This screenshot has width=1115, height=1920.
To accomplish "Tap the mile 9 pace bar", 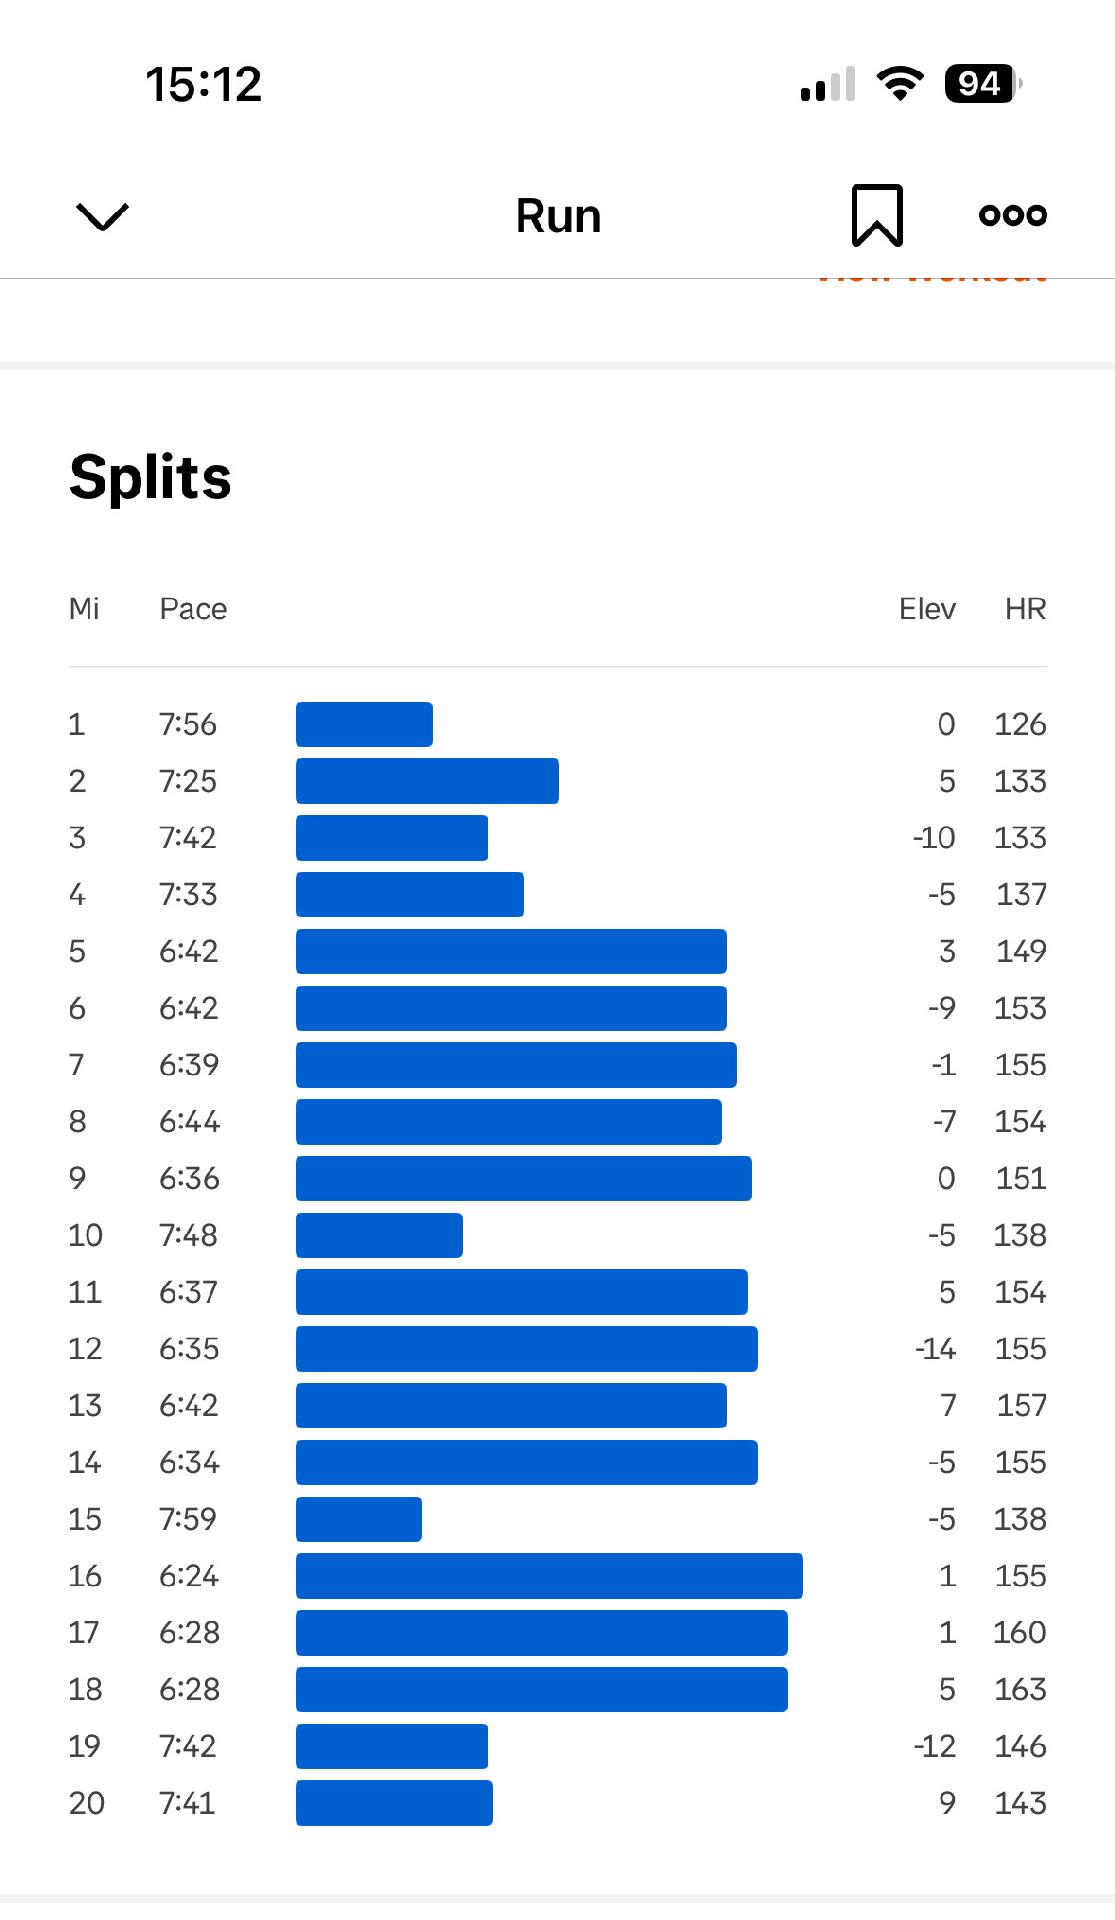I will (523, 1178).
